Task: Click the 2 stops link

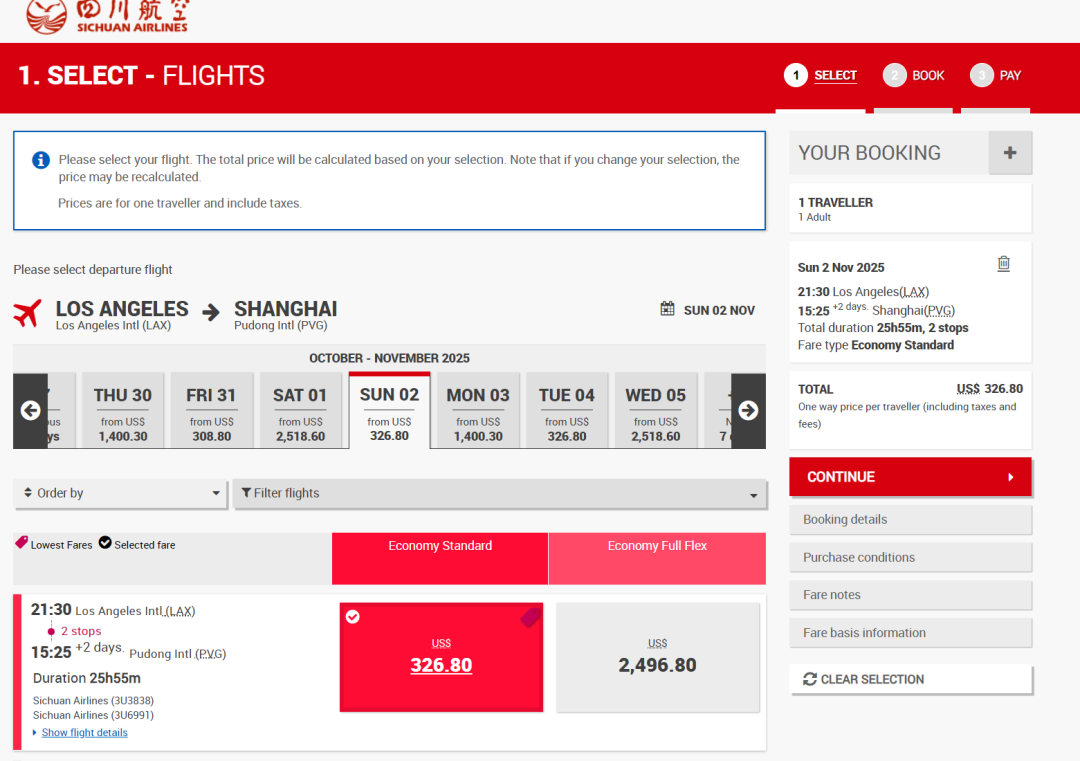Action: [81, 631]
